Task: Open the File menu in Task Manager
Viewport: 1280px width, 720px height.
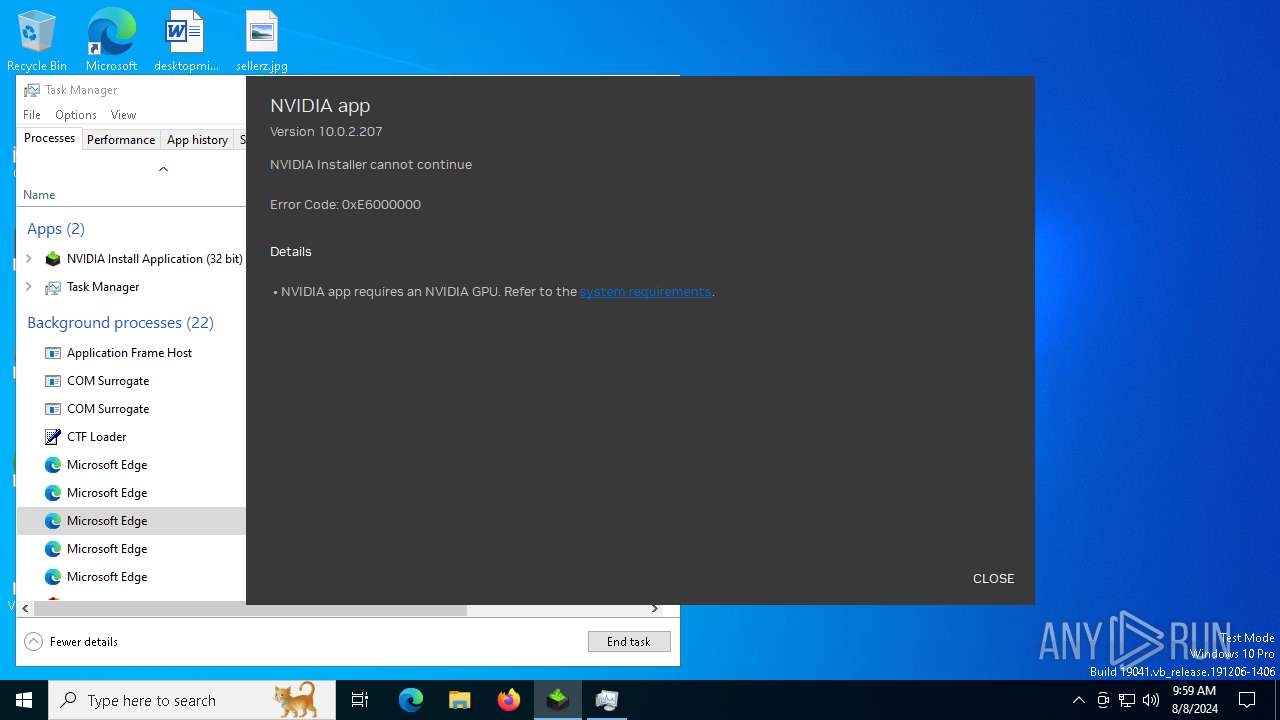Action: click(x=32, y=115)
